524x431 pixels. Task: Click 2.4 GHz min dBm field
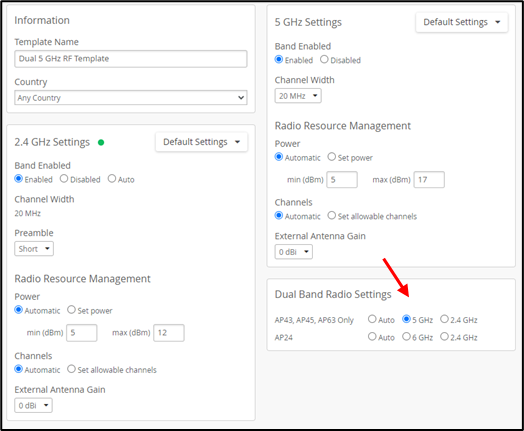tap(82, 333)
